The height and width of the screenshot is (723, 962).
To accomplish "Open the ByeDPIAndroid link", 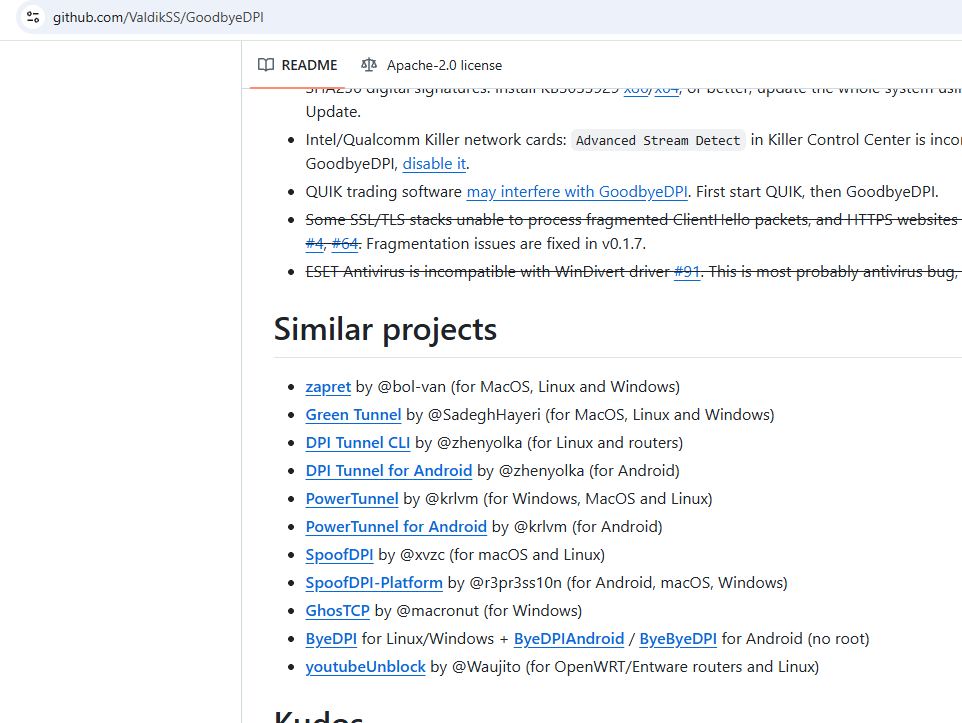I will [x=569, y=639].
